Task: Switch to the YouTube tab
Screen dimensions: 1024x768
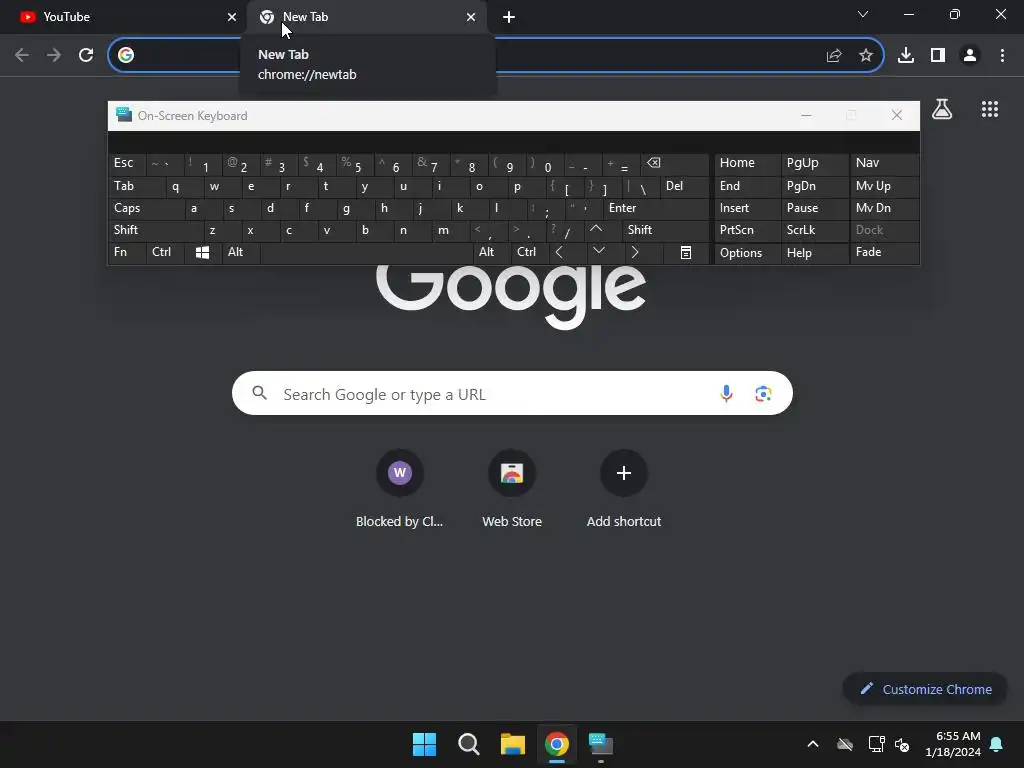Action: point(122,17)
